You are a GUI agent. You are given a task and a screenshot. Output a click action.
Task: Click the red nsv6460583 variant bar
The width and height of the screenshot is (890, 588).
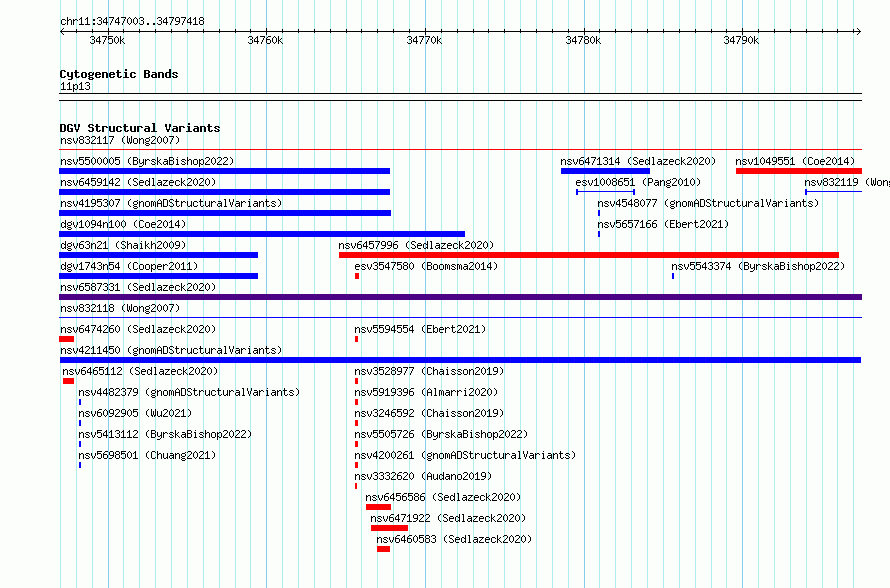pyautogui.click(x=384, y=549)
